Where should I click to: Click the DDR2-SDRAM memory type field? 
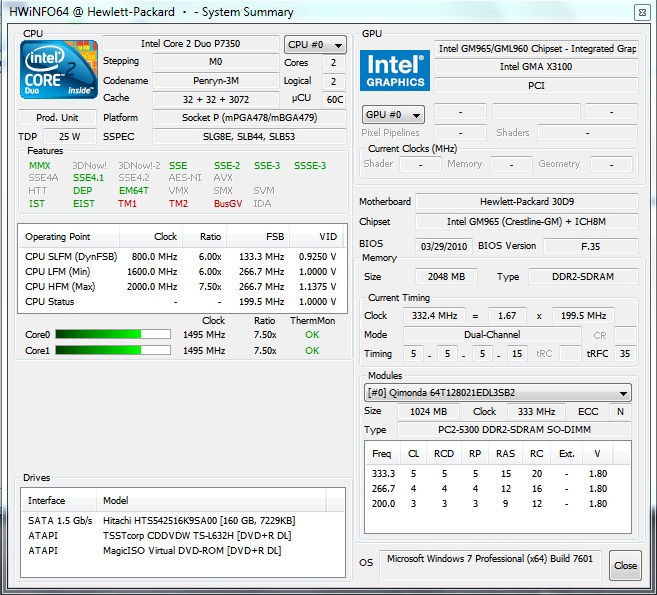[x=583, y=277]
